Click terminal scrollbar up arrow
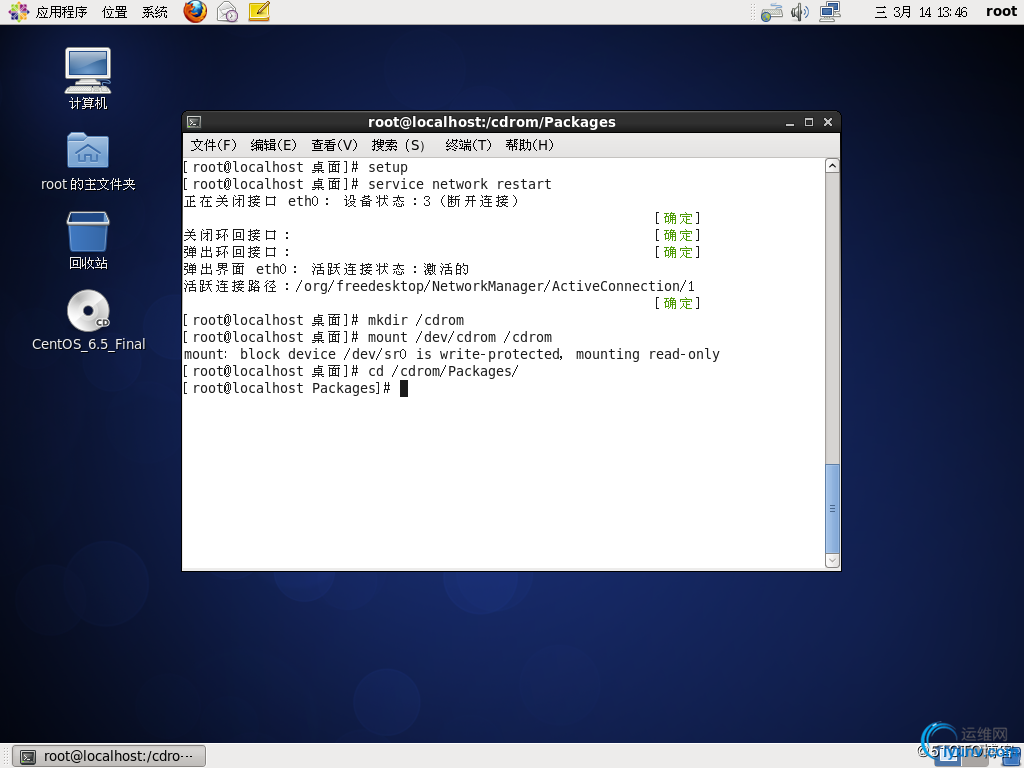 coord(832,166)
